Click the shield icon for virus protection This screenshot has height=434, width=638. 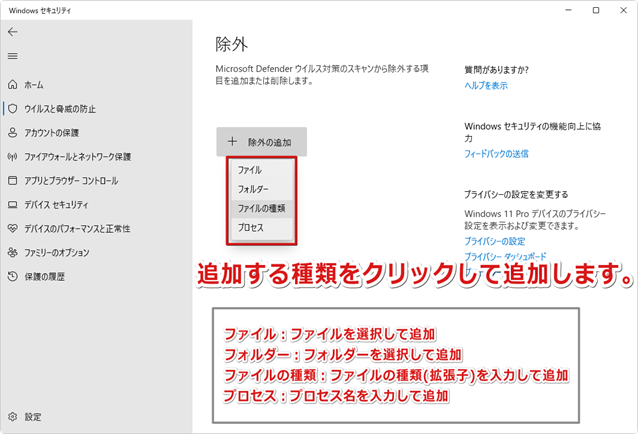click(13, 109)
